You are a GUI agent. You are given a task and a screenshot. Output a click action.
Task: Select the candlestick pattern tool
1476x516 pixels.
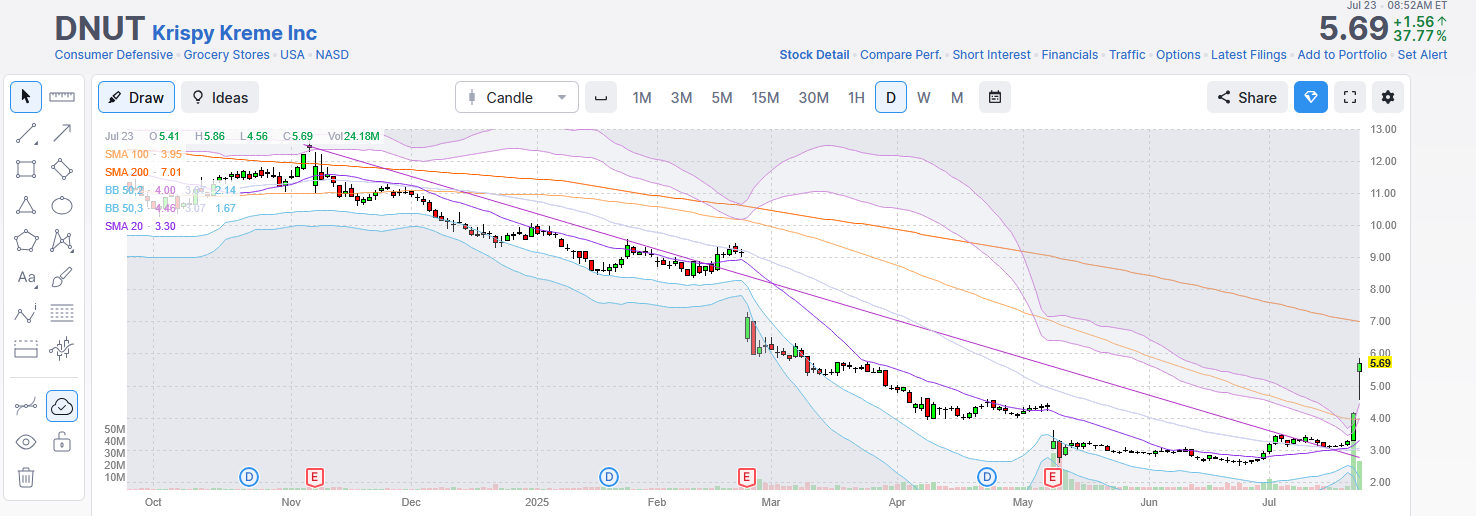(x=62, y=349)
